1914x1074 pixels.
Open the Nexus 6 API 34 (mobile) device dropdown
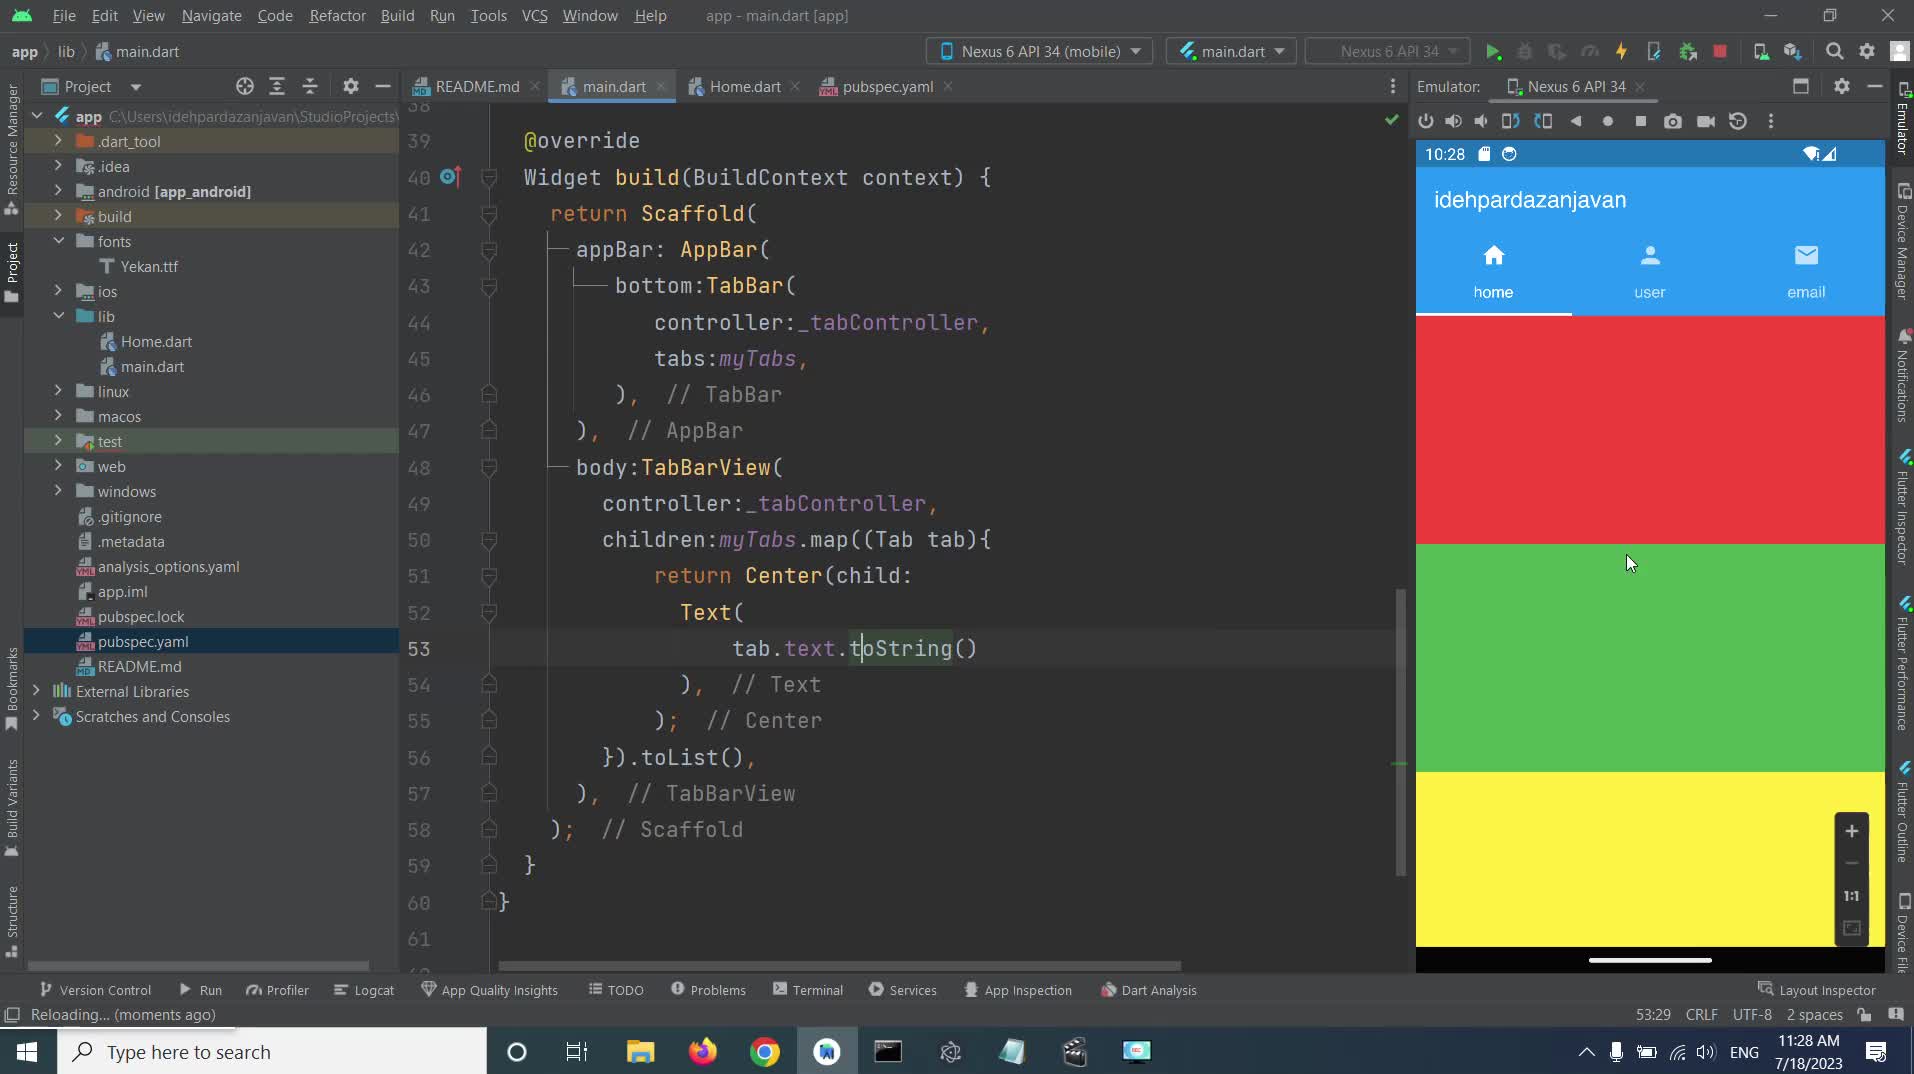1039,52
